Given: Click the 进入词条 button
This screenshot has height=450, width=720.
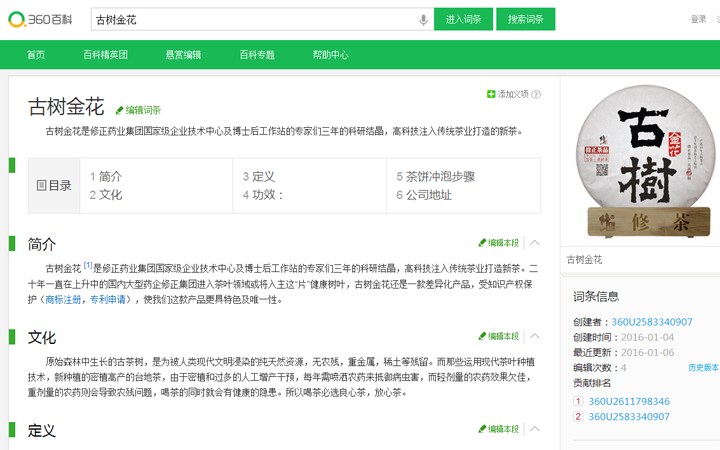Looking at the screenshot, I should pos(463,19).
